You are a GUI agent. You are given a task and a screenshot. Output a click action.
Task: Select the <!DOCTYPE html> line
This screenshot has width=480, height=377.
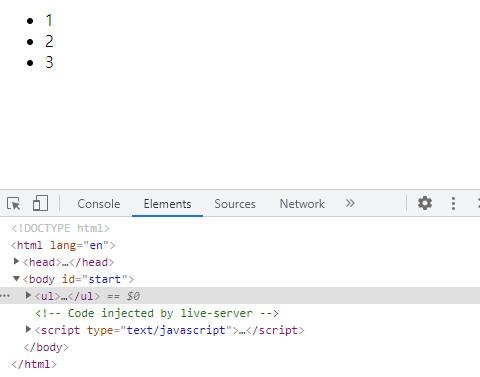[60, 228]
